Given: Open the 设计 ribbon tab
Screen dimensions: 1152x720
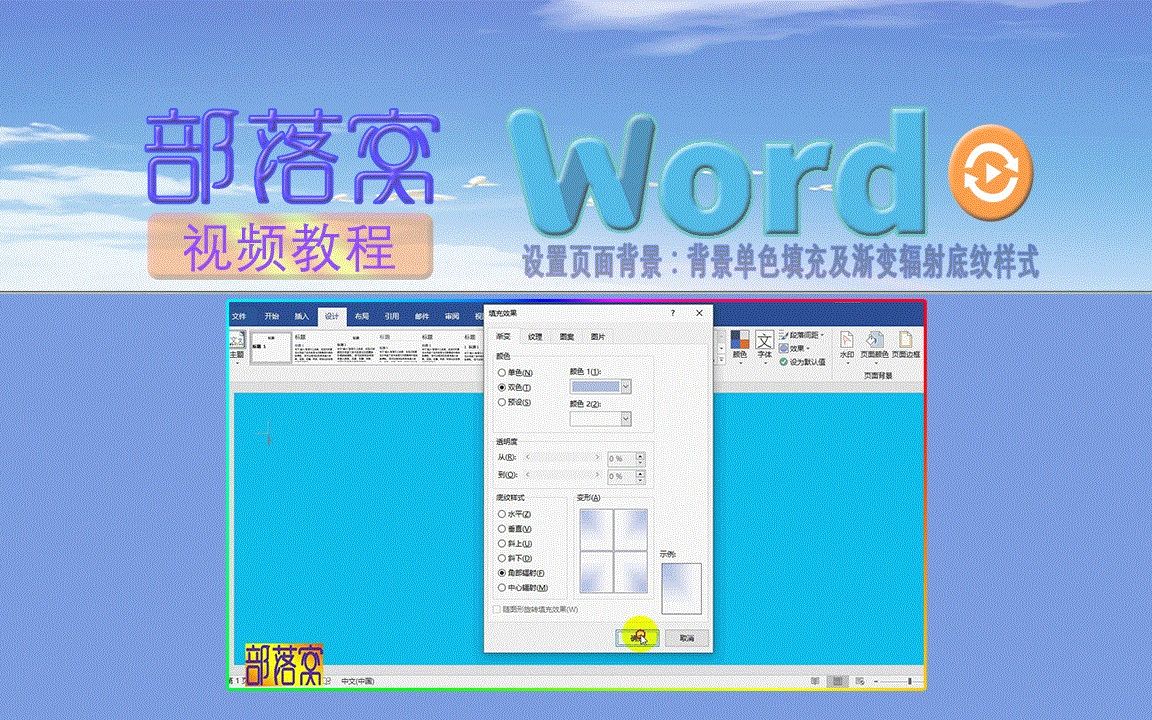Looking at the screenshot, I should point(333,314).
